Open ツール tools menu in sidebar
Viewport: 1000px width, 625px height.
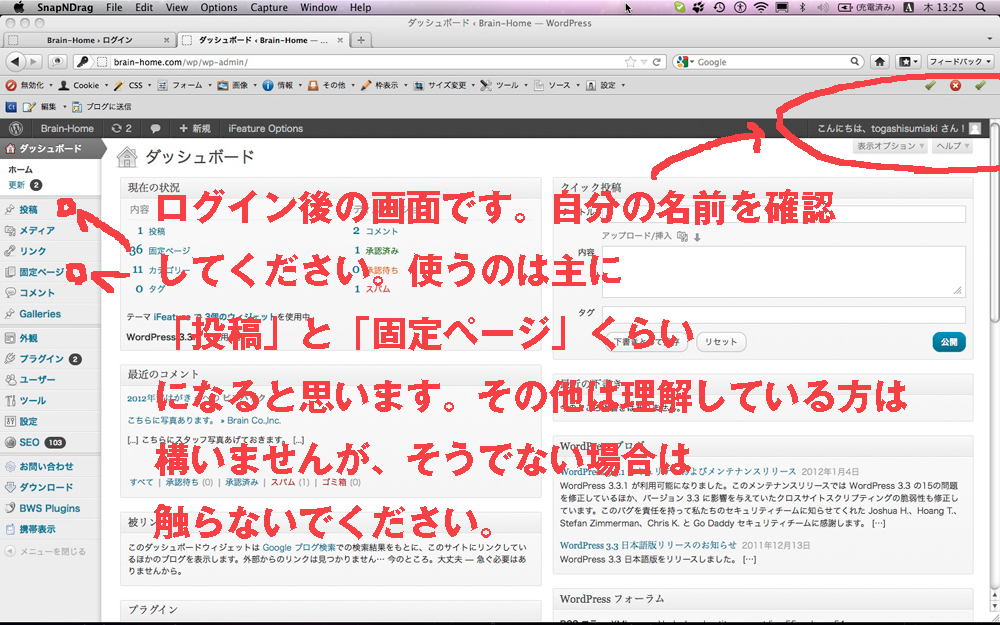[33, 401]
